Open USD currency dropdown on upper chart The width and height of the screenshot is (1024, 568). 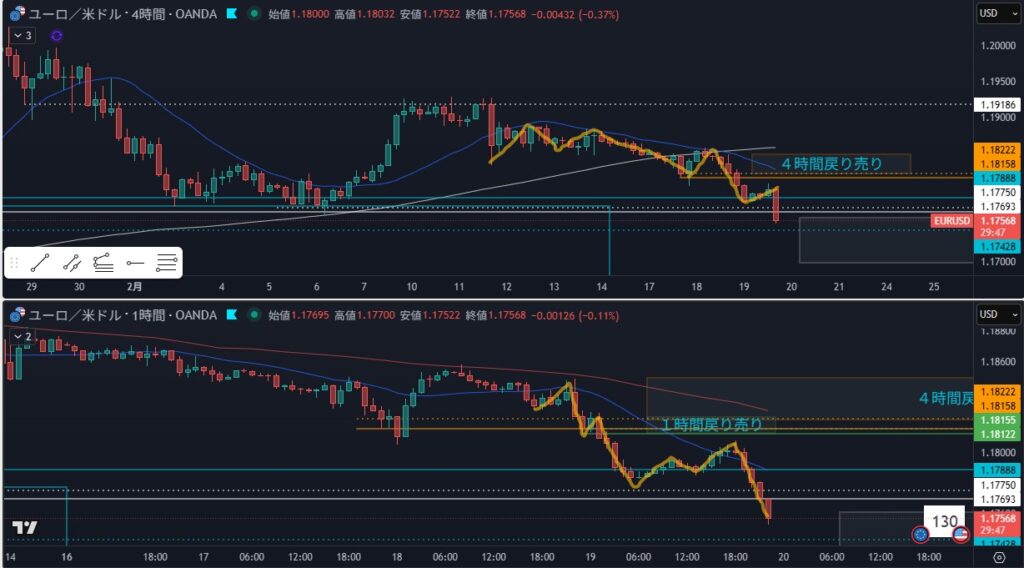[x=995, y=13]
